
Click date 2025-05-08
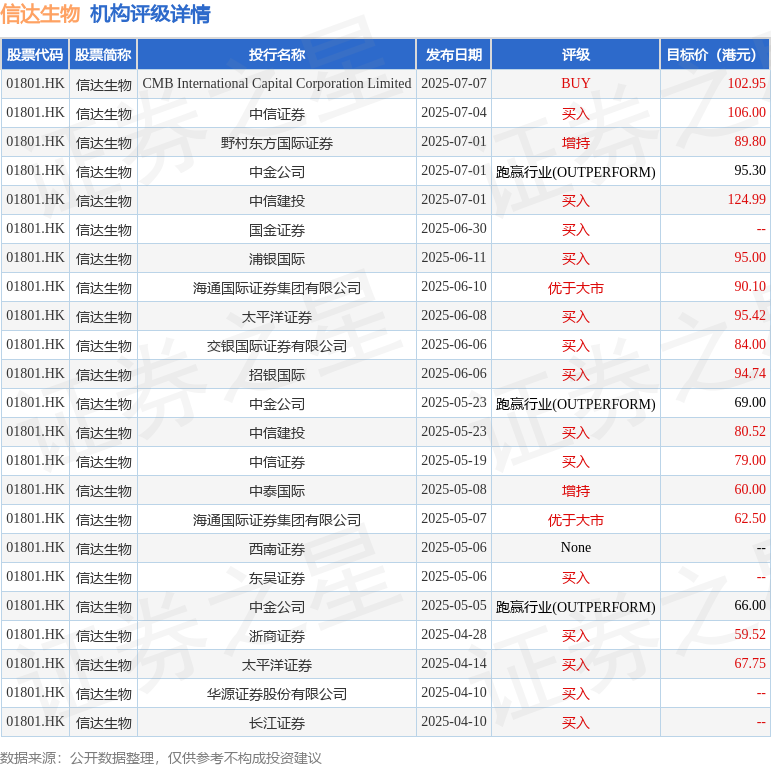(x=454, y=490)
